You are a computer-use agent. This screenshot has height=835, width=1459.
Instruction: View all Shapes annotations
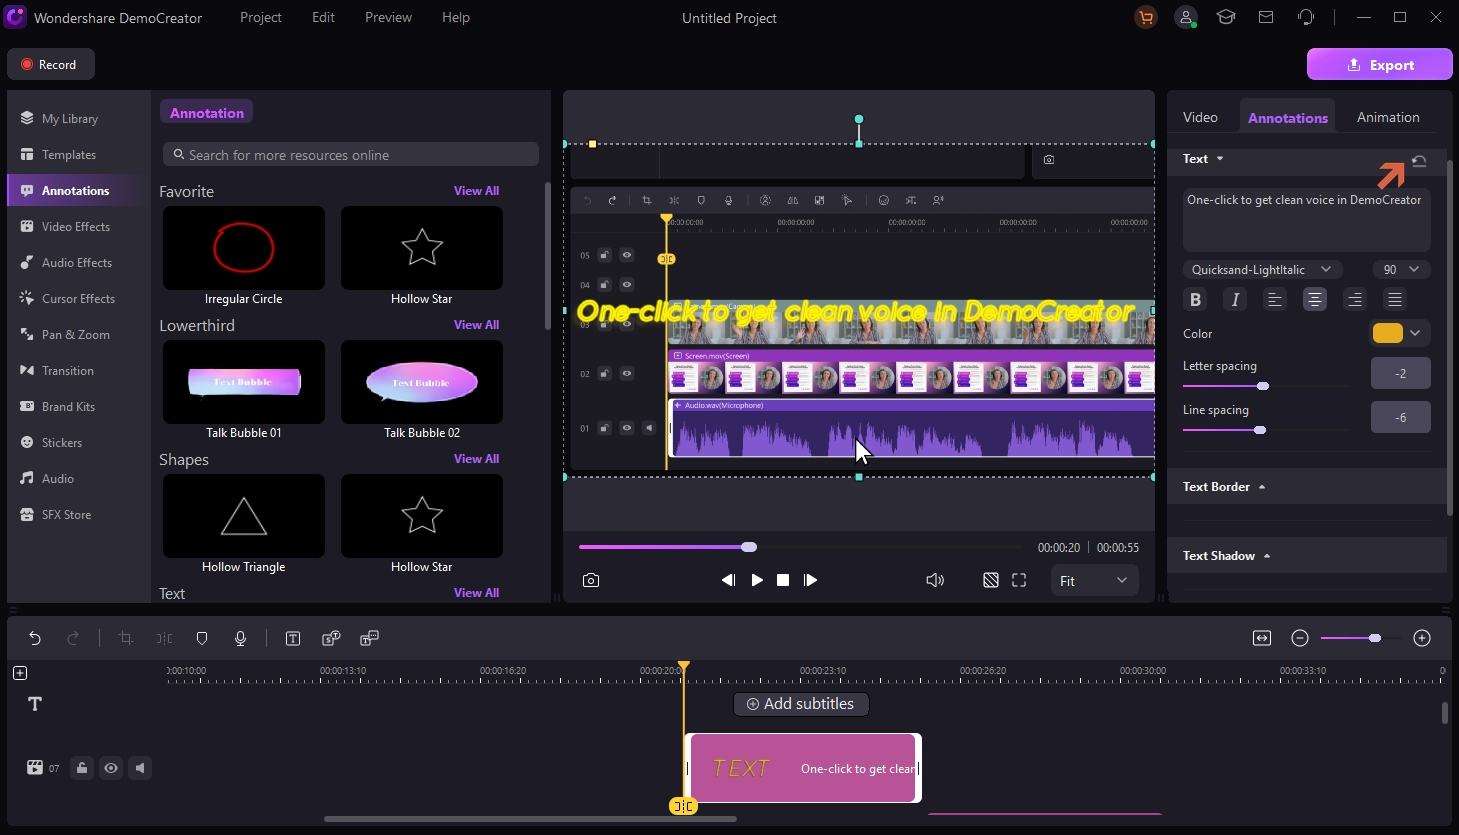click(476, 458)
